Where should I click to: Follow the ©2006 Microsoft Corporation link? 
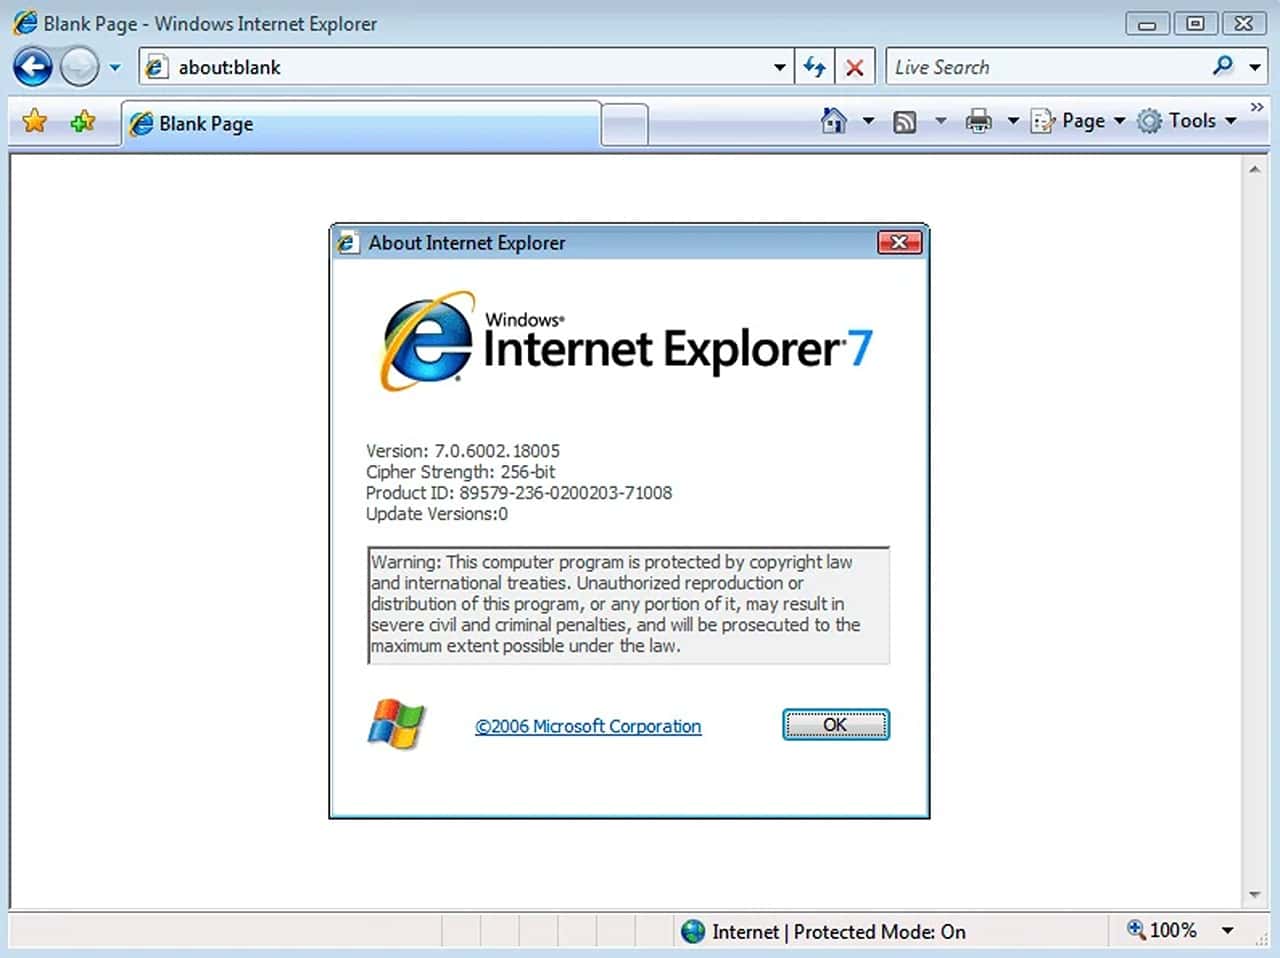pos(588,727)
